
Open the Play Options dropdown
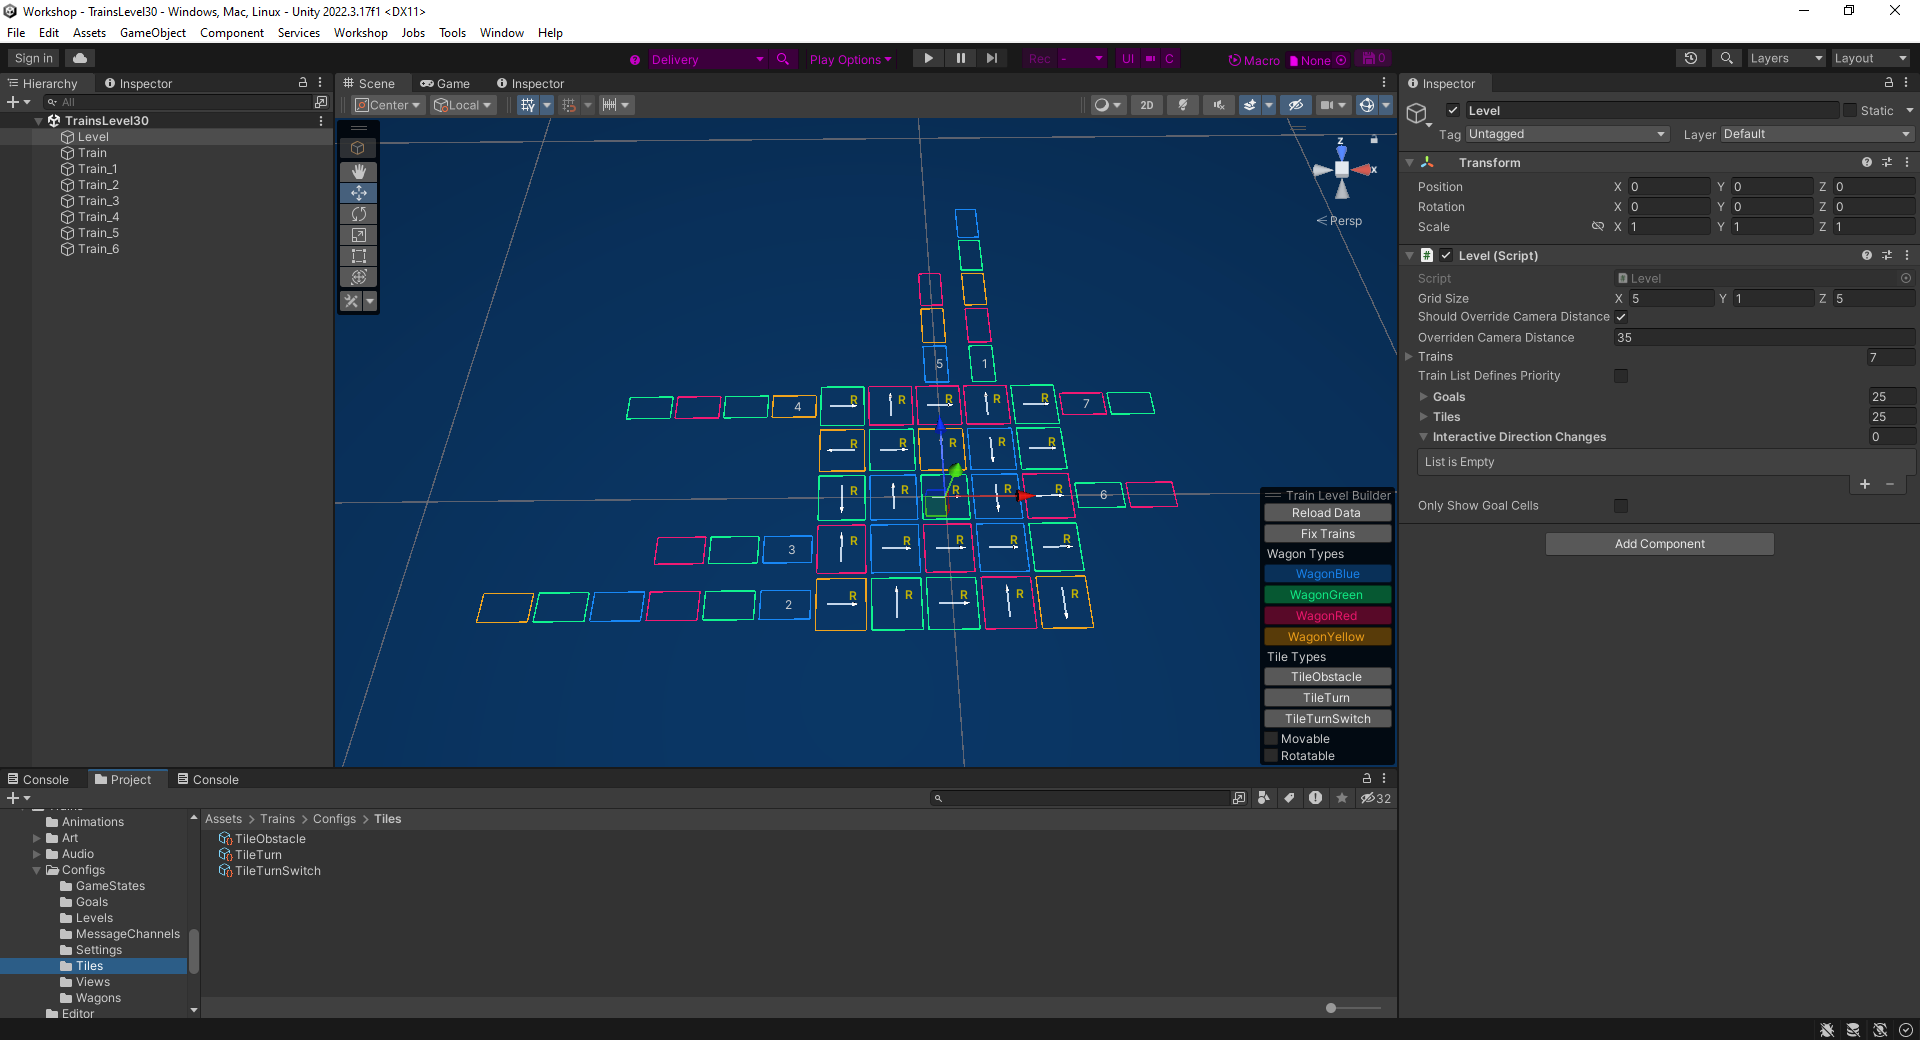coord(851,59)
